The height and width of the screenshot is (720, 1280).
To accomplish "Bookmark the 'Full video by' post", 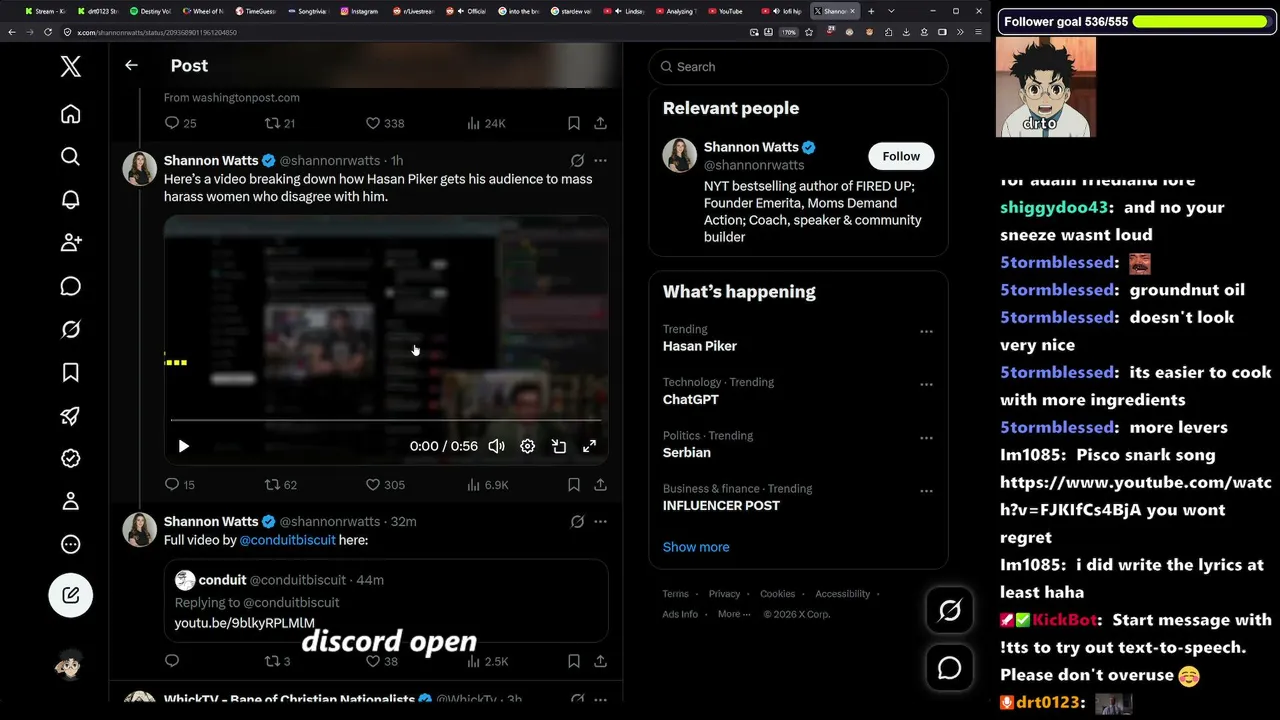I will coord(574,661).
